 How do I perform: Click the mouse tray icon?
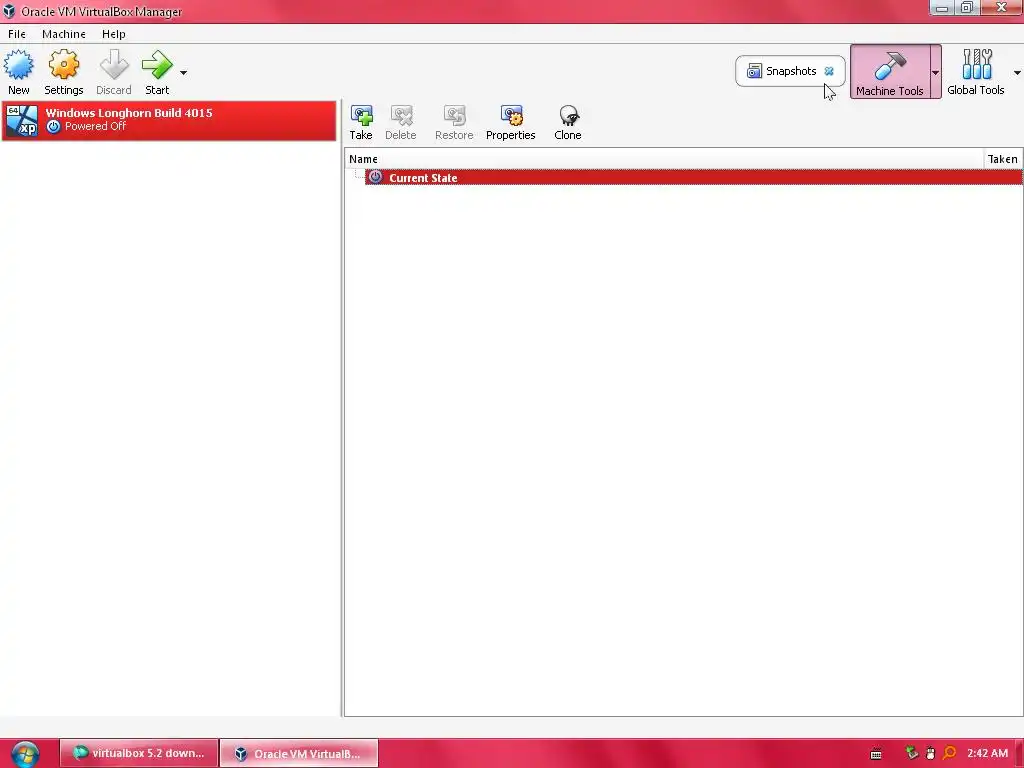[x=931, y=754]
